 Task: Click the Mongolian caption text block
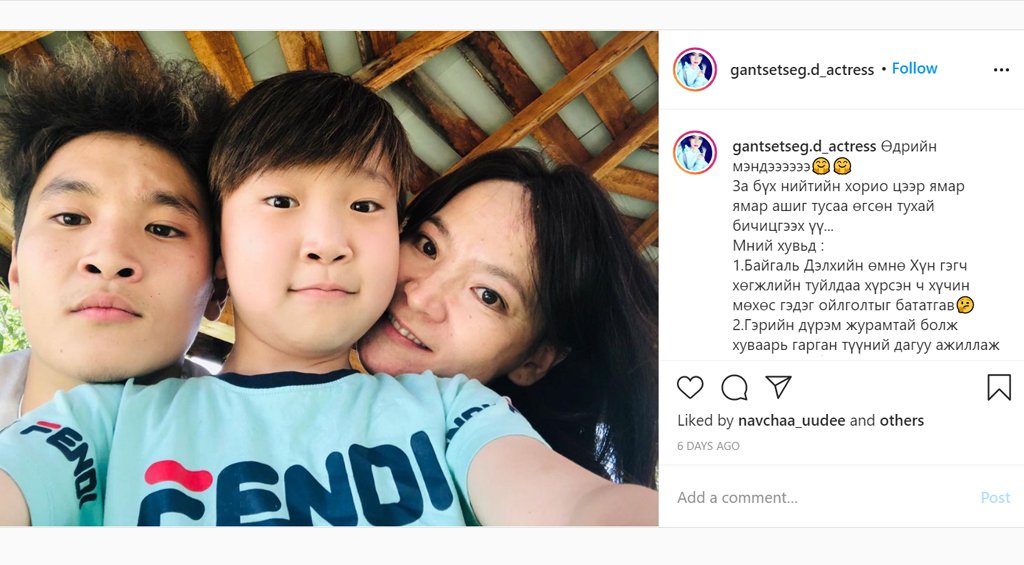866,246
